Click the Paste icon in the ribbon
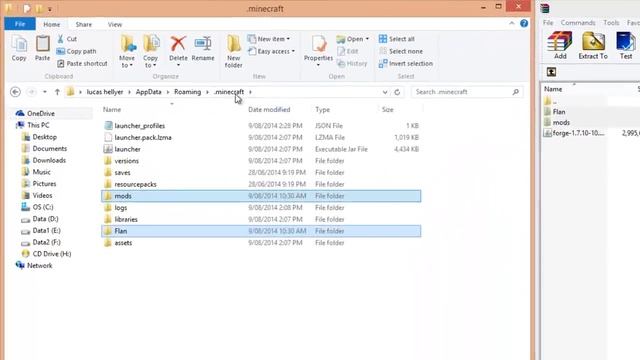Viewport: 640px width, 360px height. pyautogui.click(x=42, y=48)
